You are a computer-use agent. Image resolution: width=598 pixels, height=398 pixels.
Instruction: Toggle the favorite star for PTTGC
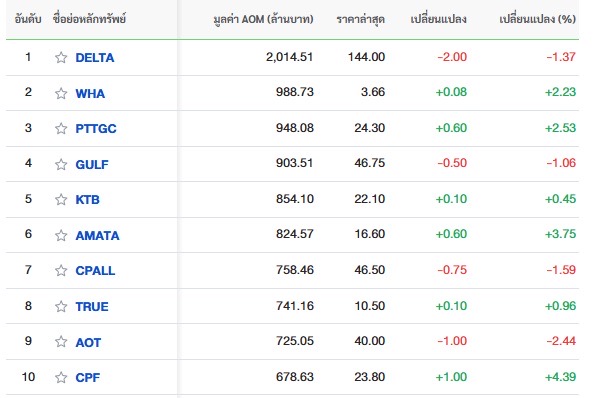61,128
